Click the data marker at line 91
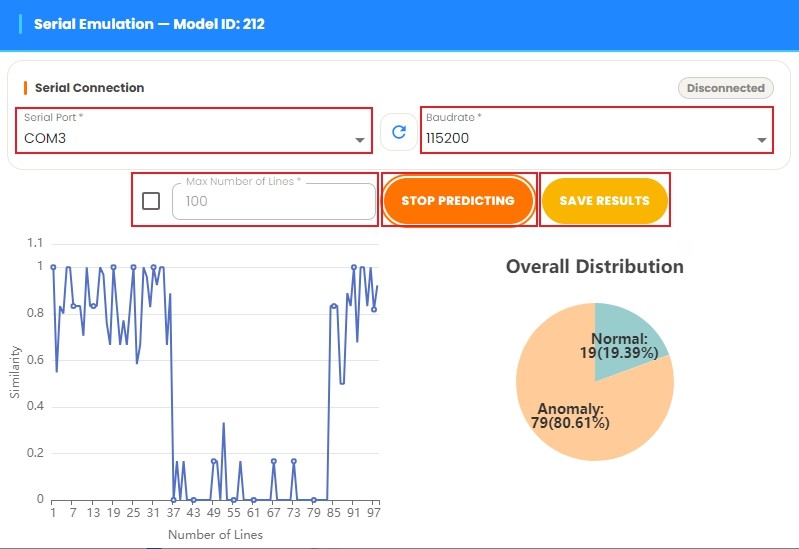This screenshot has height=549, width=799. click(354, 267)
